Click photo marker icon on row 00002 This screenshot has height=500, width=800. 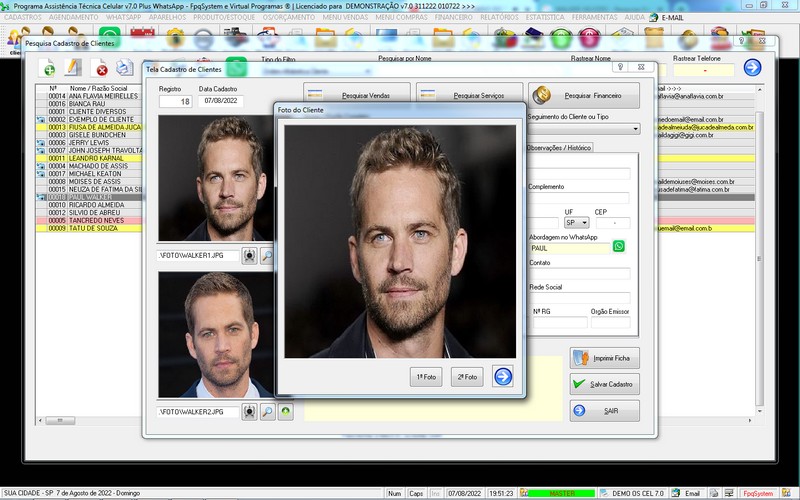pos(41,119)
